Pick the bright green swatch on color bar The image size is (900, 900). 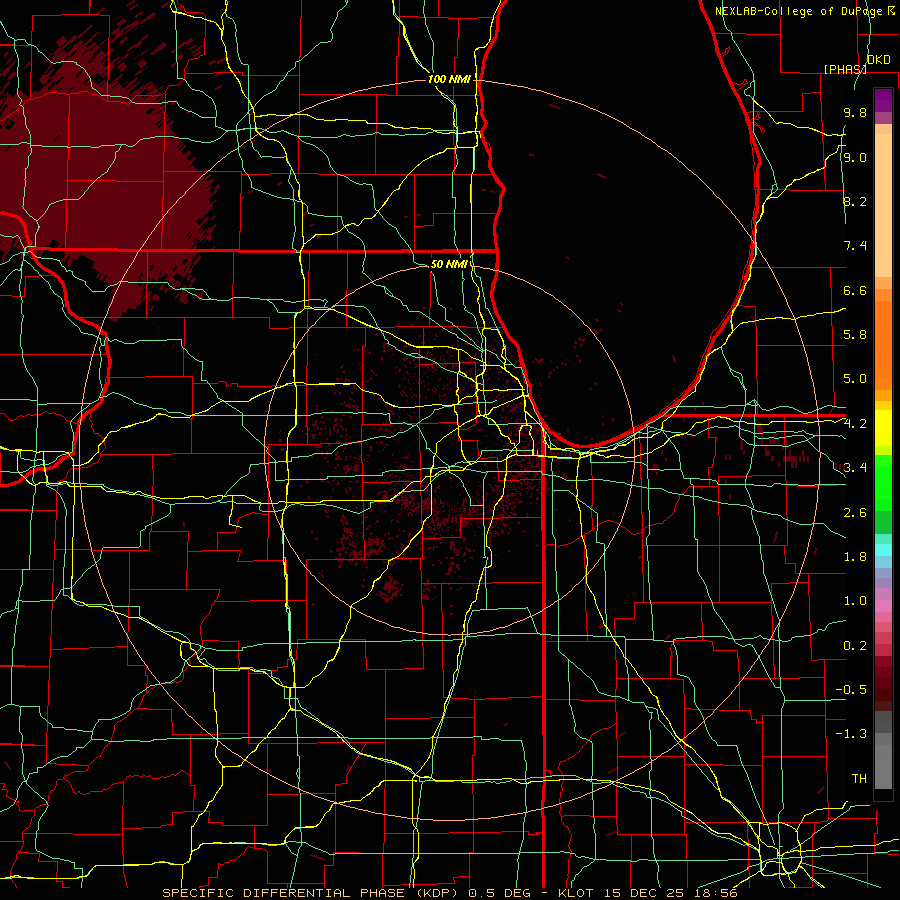(883, 482)
